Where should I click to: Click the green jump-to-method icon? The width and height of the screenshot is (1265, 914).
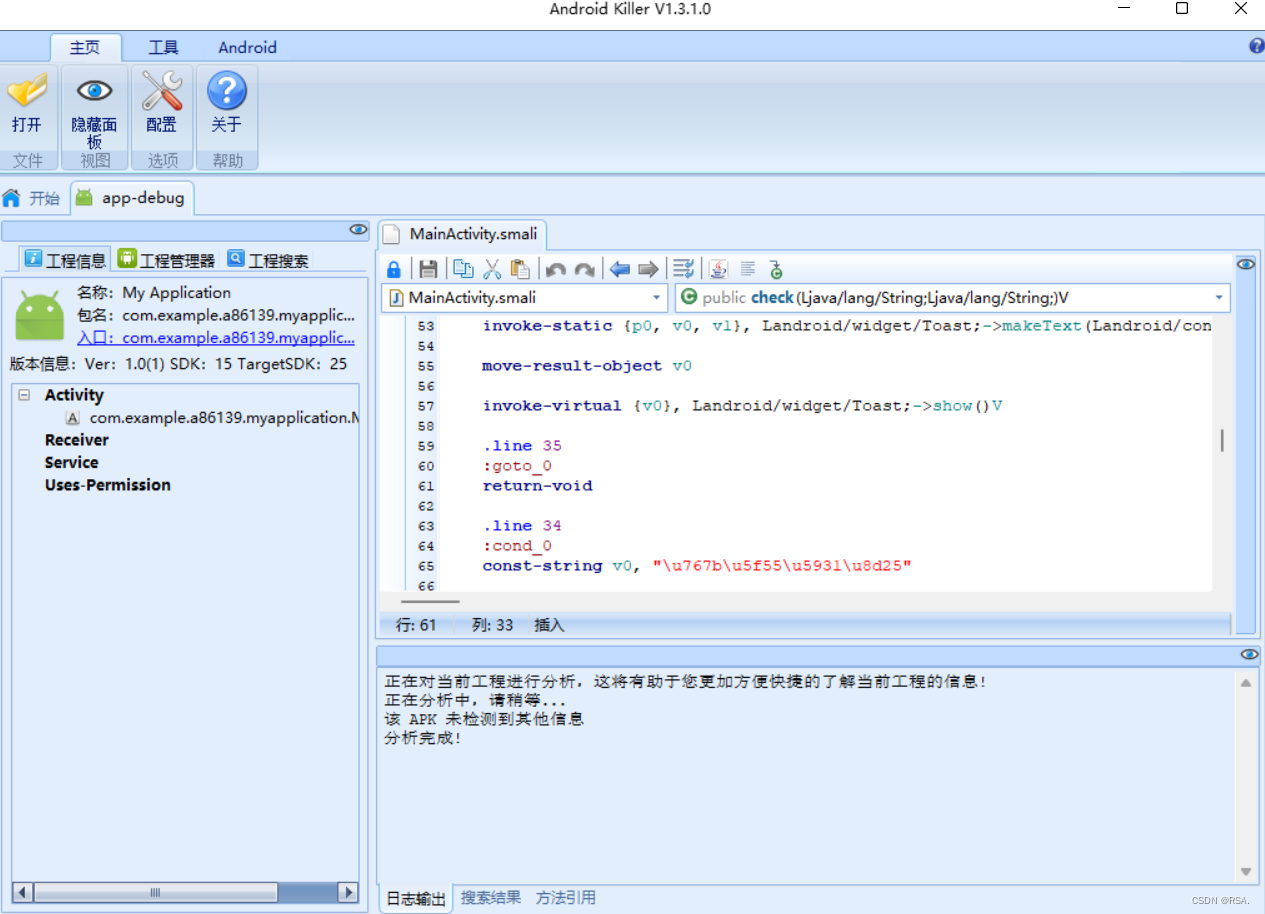click(x=776, y=269)
